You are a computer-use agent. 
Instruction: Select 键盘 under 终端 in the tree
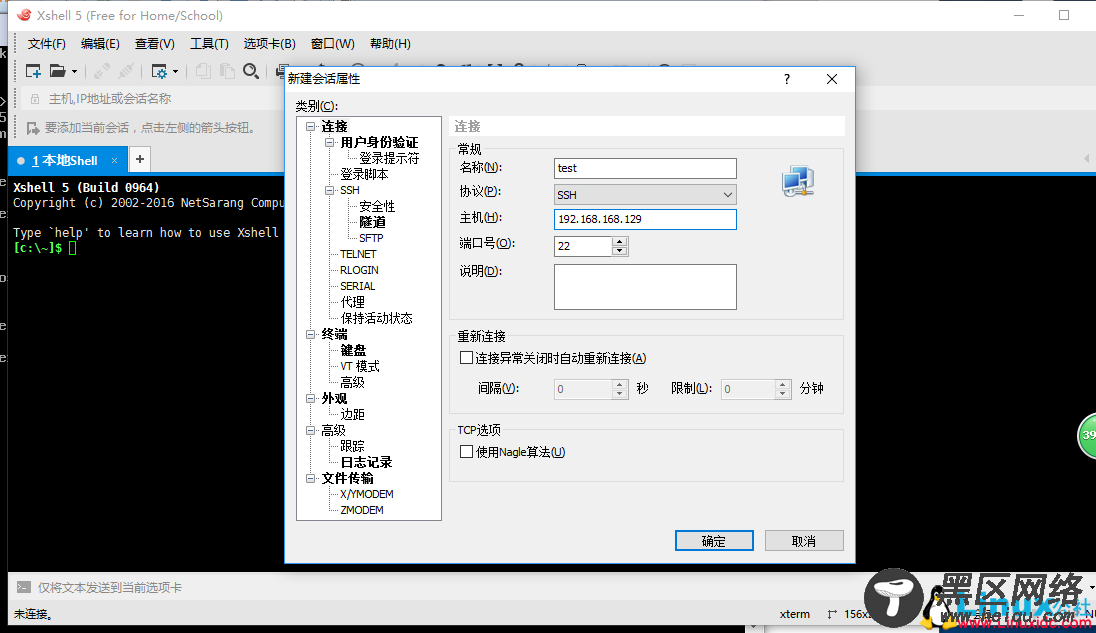click(353, 350)
